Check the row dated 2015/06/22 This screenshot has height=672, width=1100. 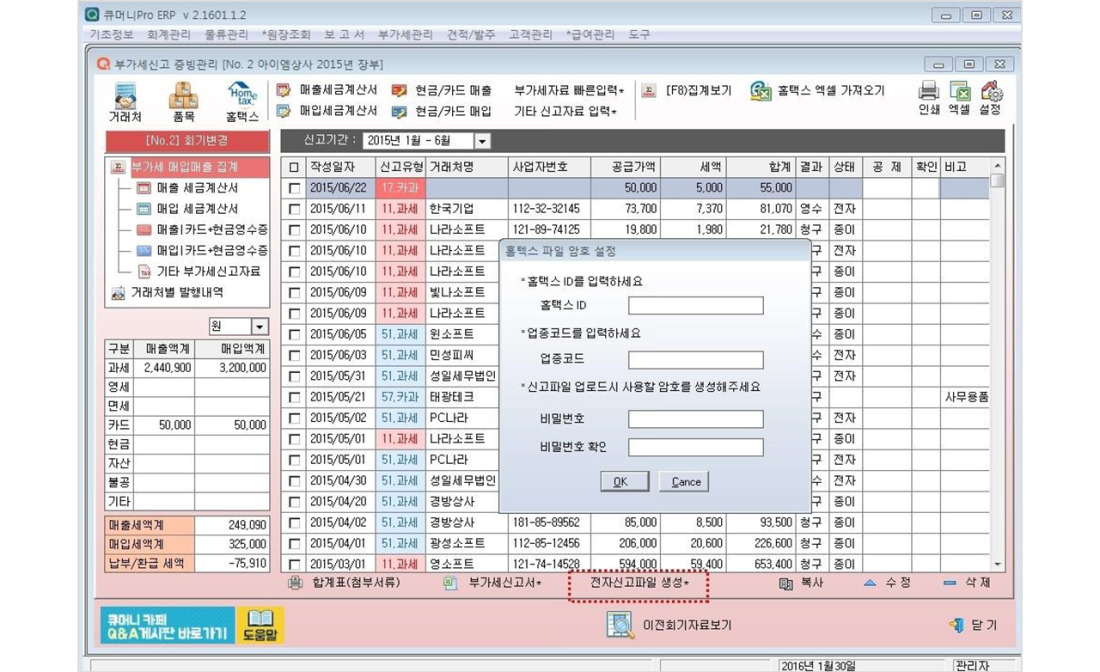point(294,188)
